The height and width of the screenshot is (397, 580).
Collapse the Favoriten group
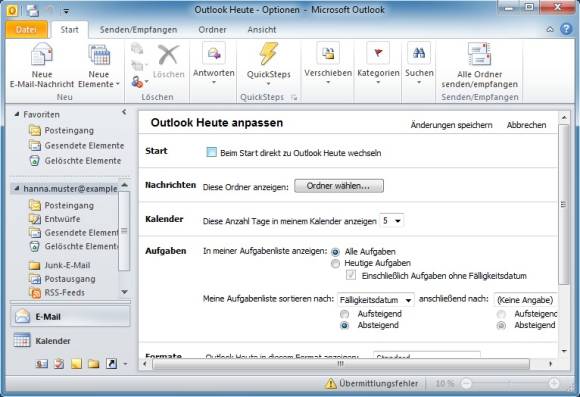(16, 115)
